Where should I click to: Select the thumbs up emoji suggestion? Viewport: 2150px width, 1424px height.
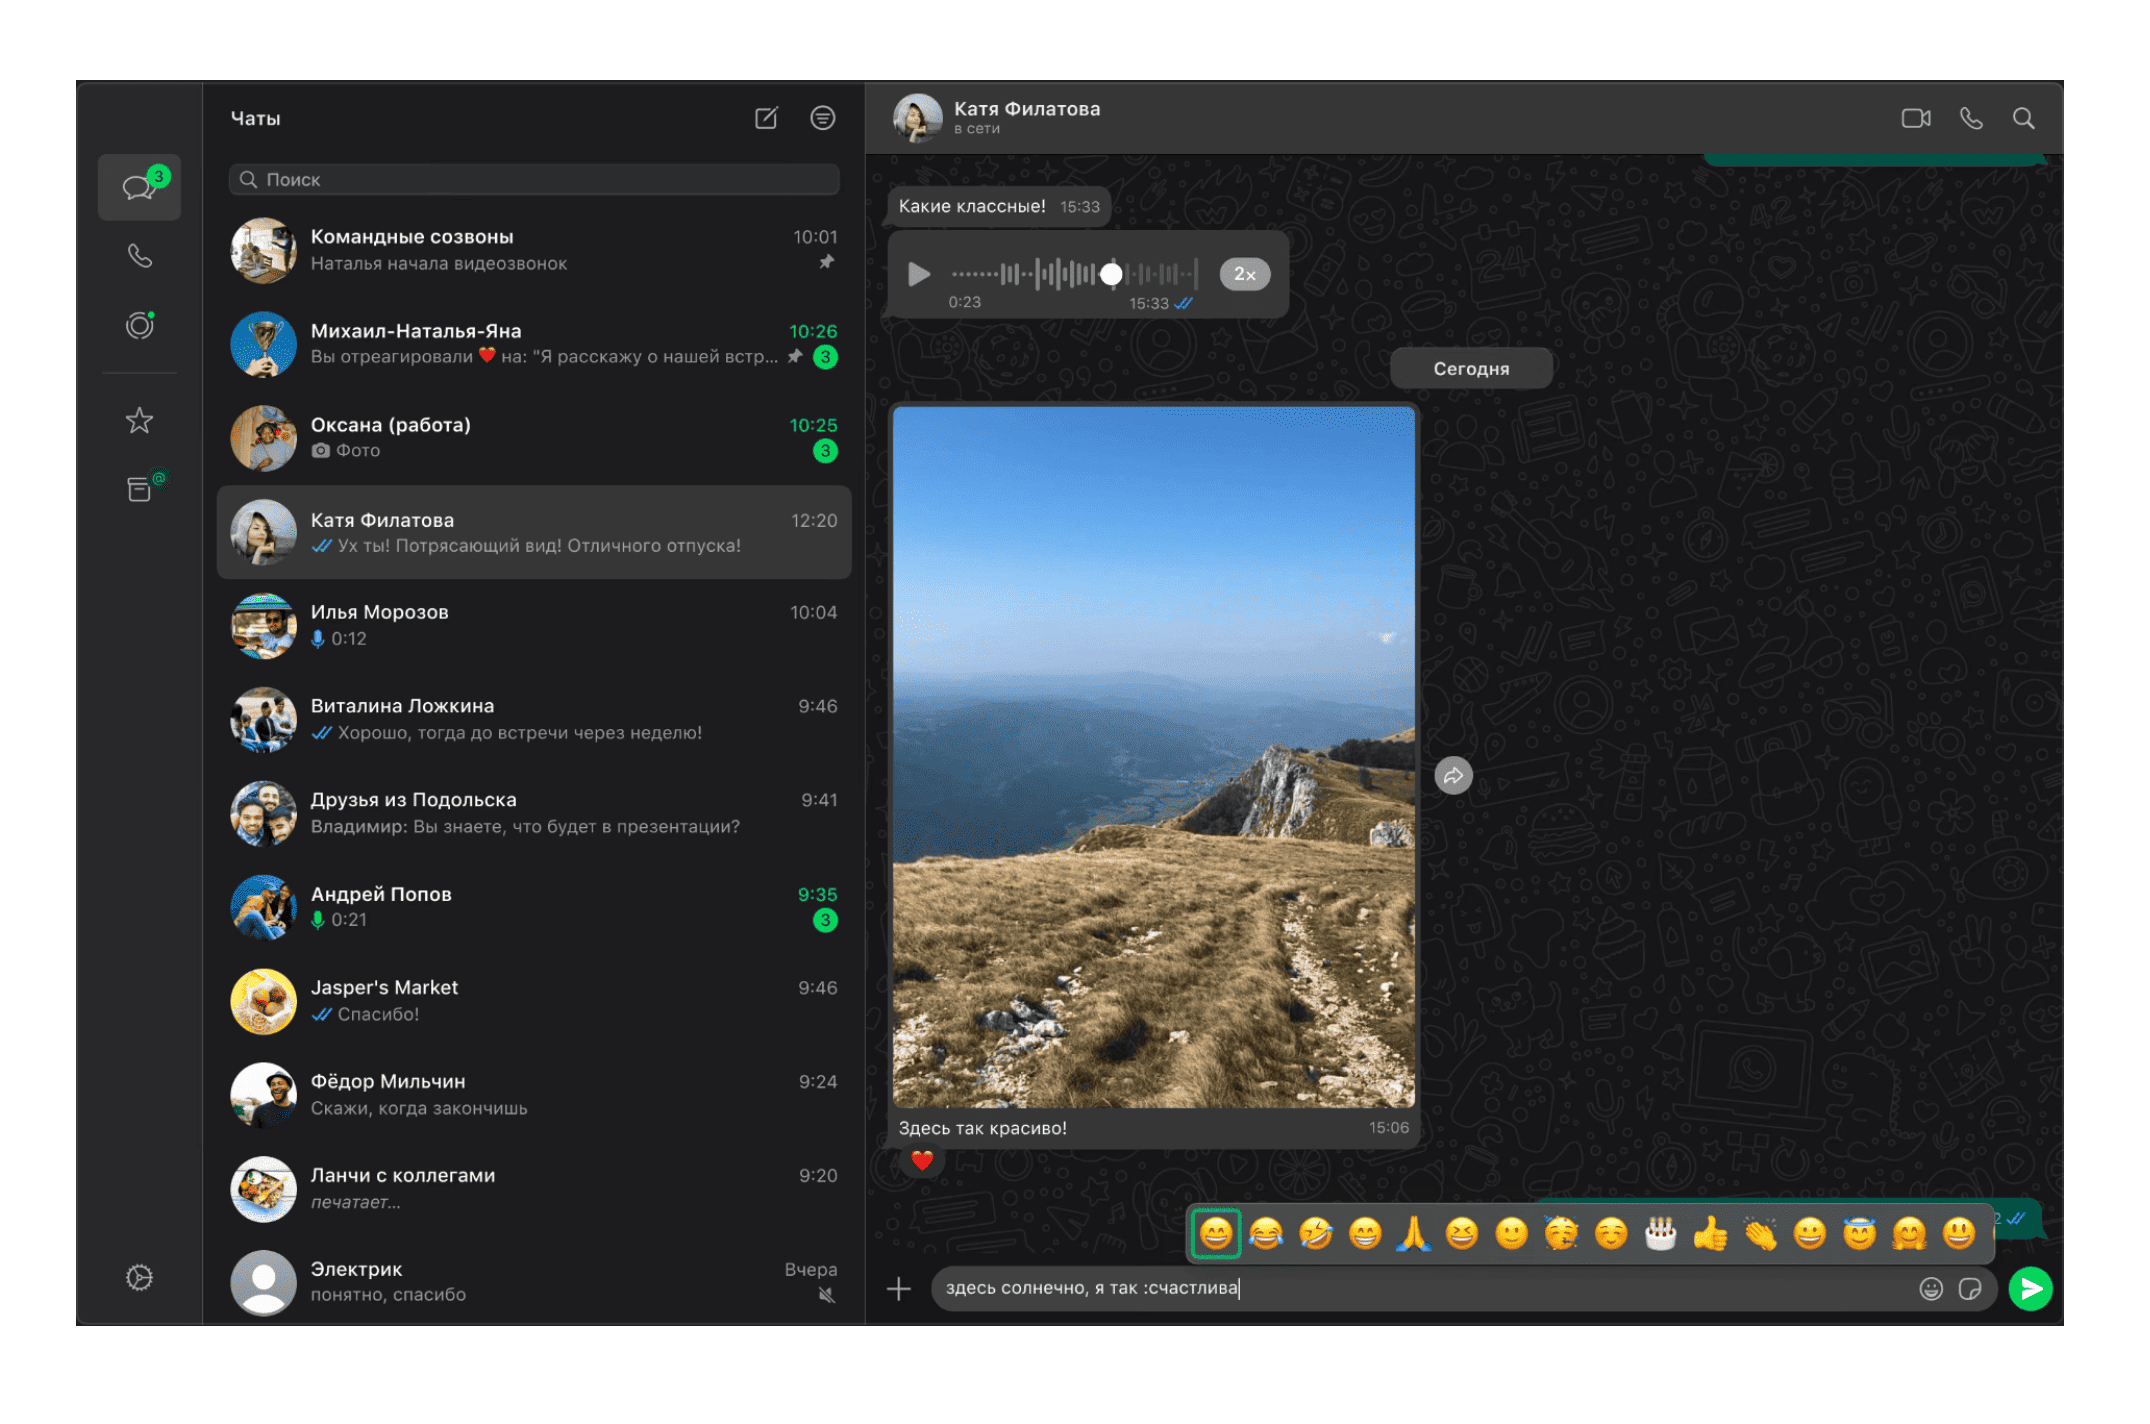pos(1710,1233)
